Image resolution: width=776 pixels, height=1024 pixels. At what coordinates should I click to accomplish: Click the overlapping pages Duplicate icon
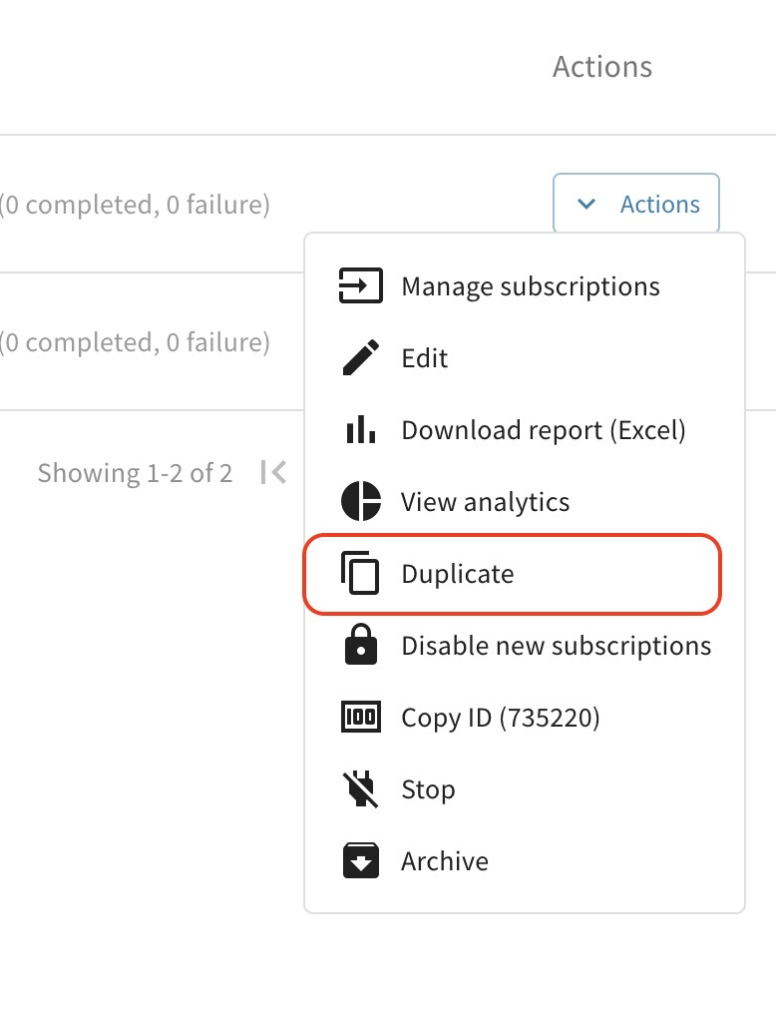click(360, 574)
